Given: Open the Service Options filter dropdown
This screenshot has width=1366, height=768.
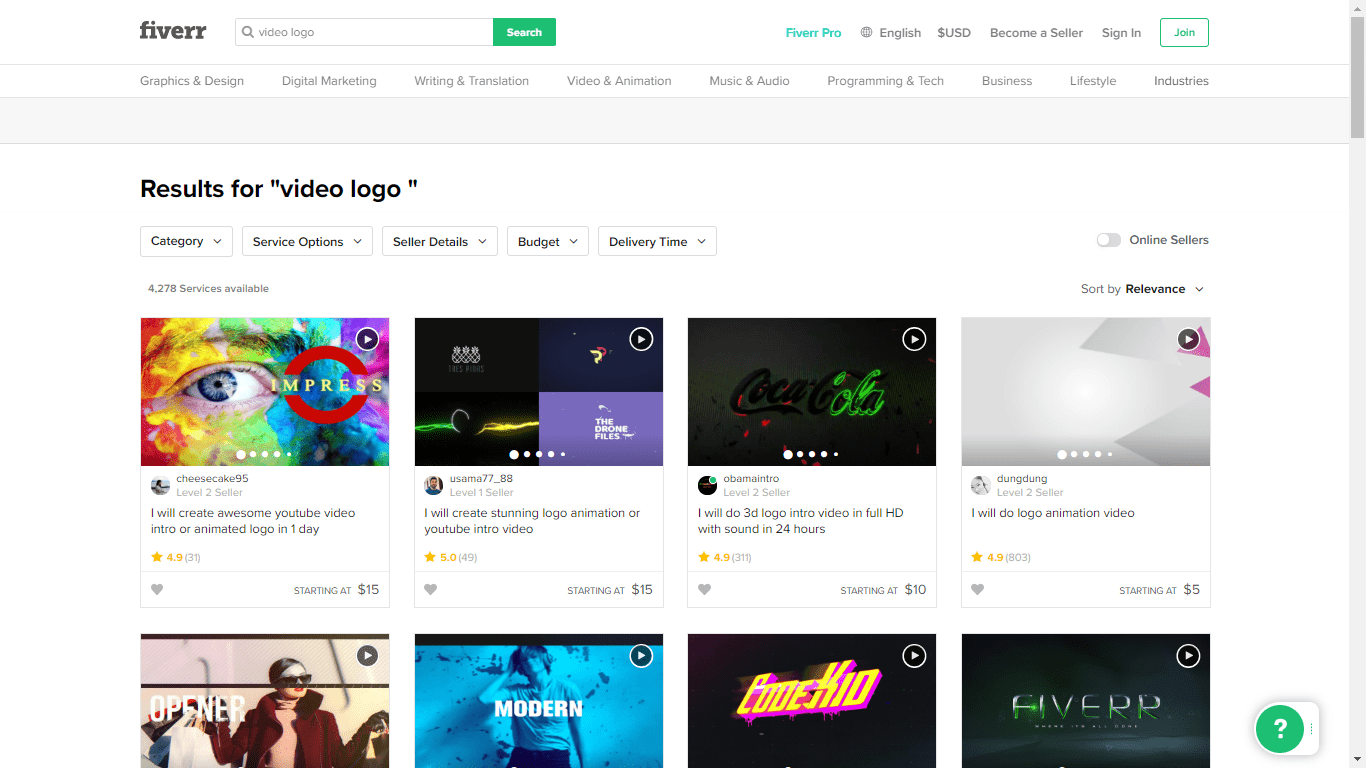Looking at the screenshot, I should [x=307, y=241].
